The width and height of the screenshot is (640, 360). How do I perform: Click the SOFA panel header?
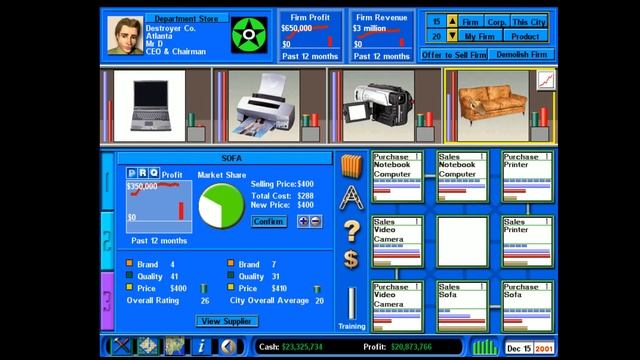(225, 158)
